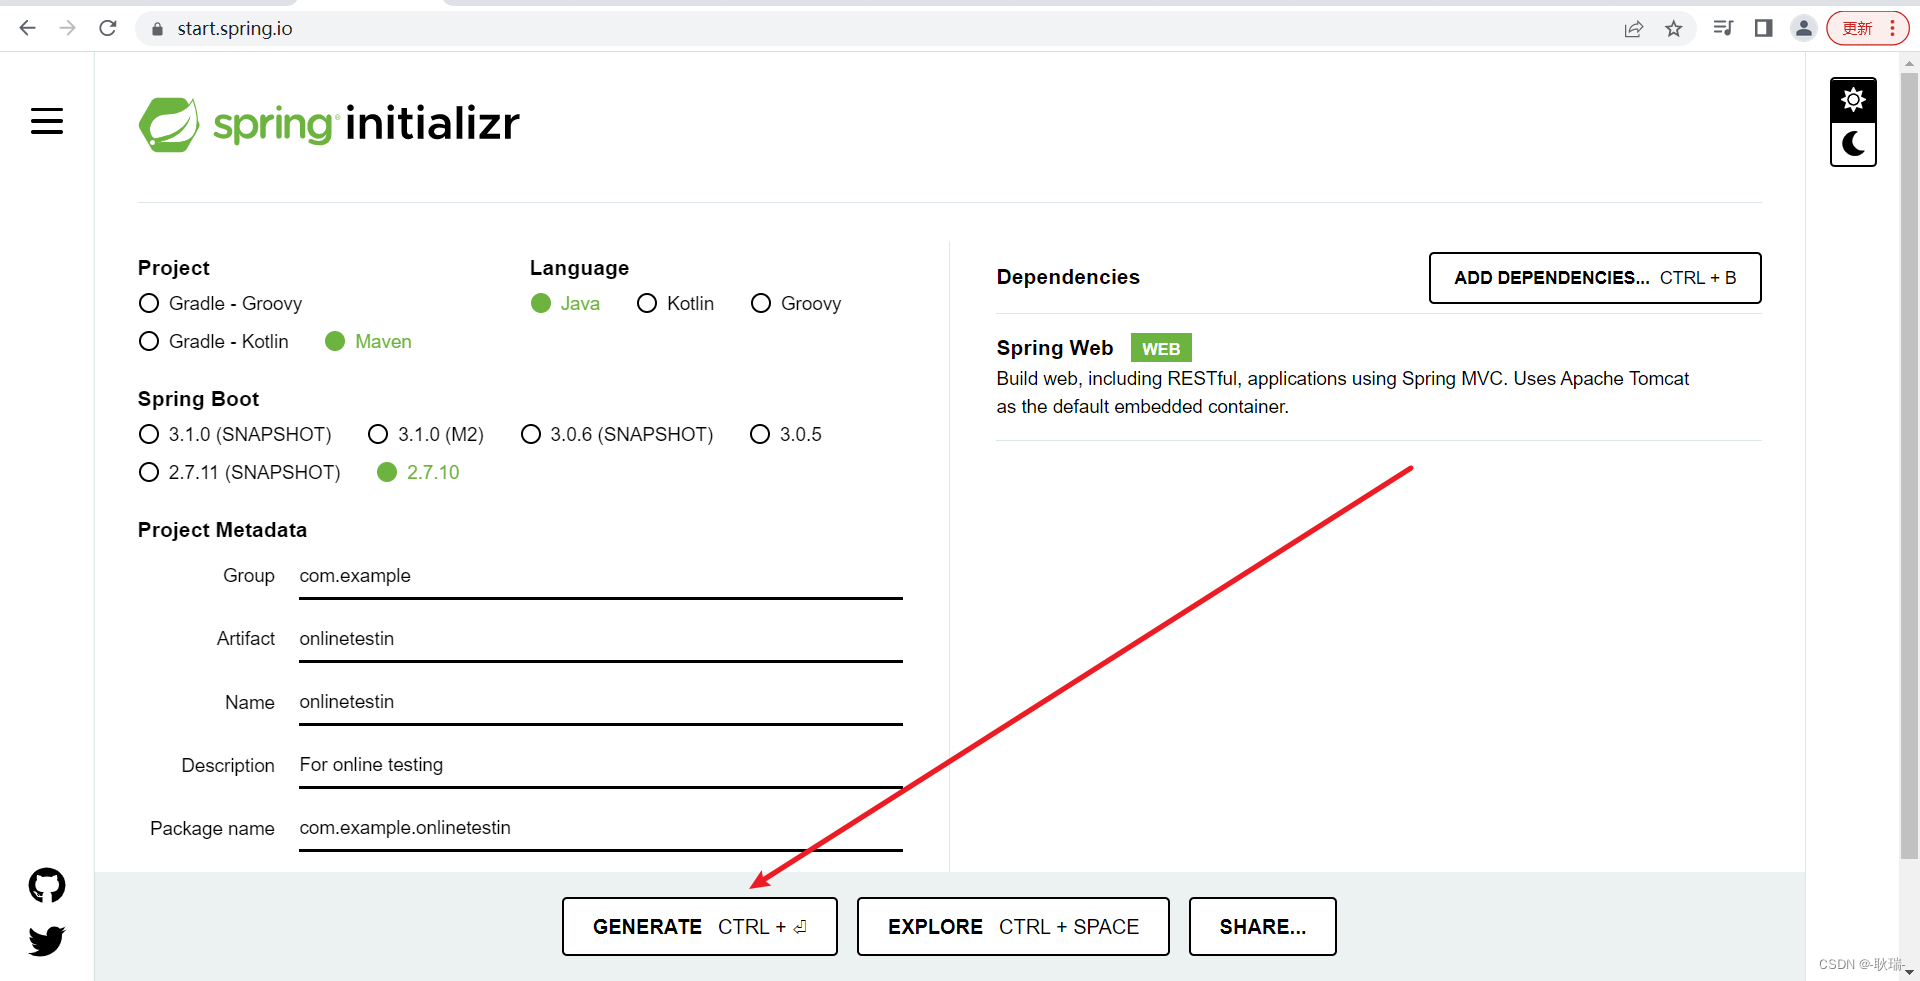The image size is (1920, 981).
Task: Toggle the browser side panel
Action: [1764, 28]
